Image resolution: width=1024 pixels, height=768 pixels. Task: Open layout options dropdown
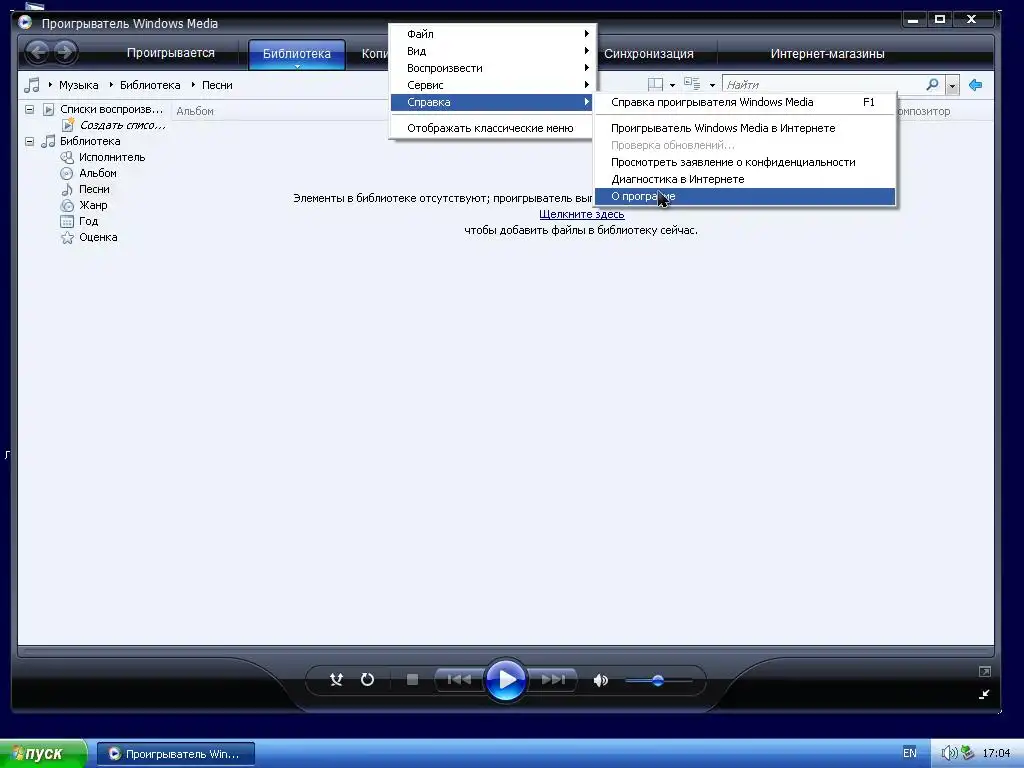(x=672, y=85)
